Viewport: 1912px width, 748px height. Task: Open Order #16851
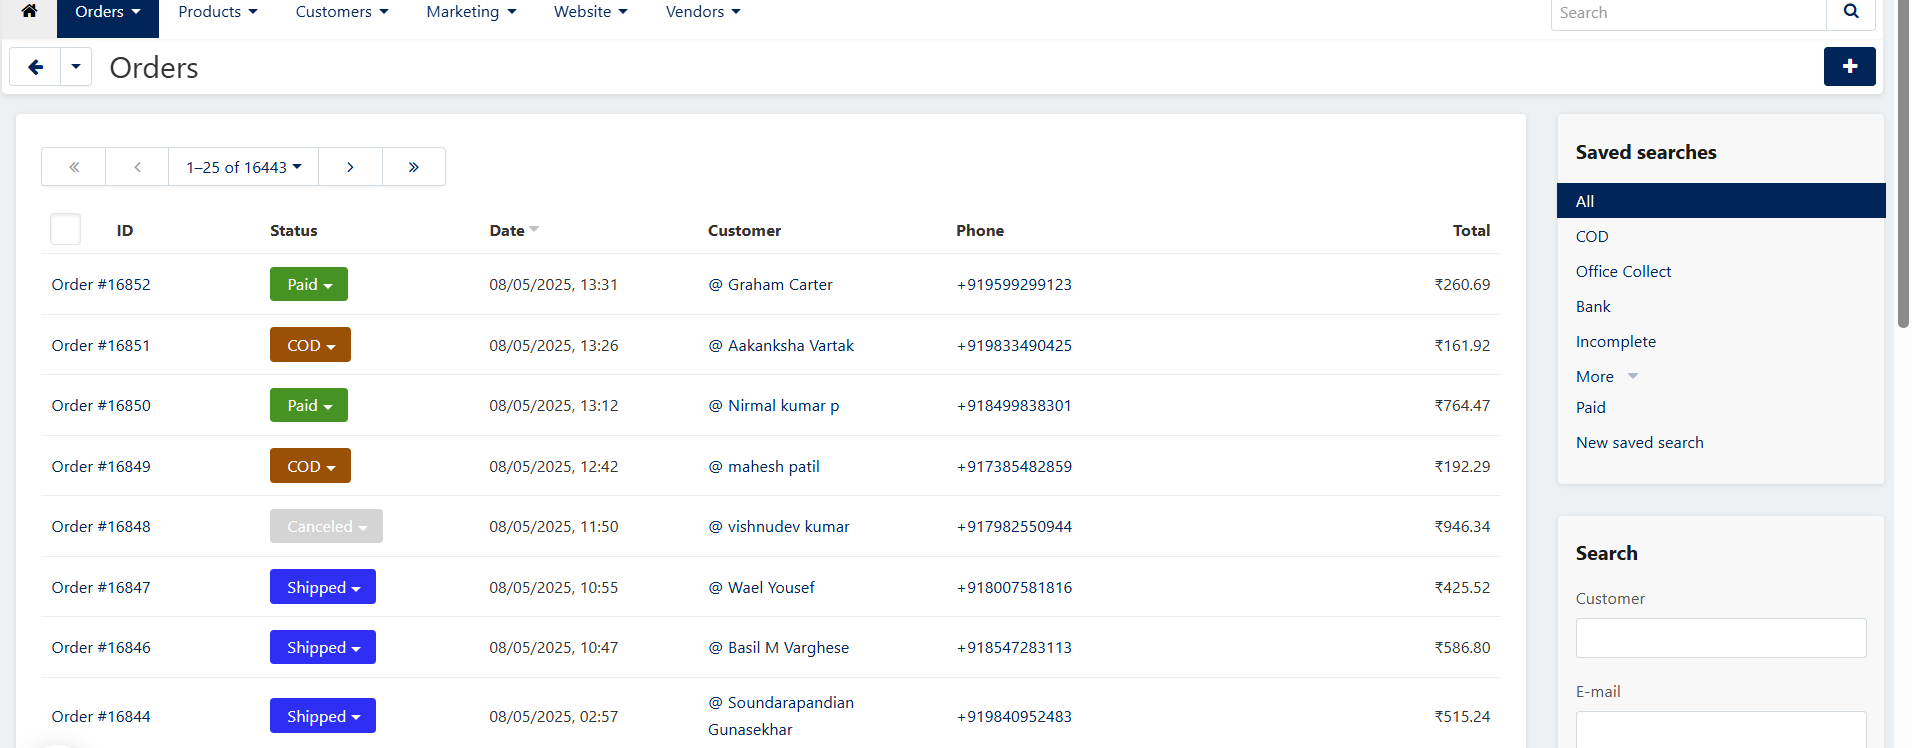point(101,345)
